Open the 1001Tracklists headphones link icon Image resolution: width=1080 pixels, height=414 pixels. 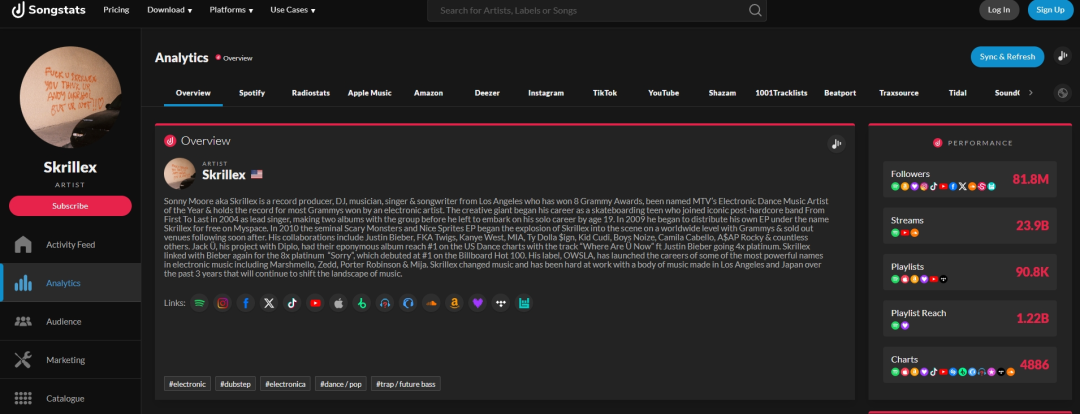pyautogui.click(x=385, y=302)
